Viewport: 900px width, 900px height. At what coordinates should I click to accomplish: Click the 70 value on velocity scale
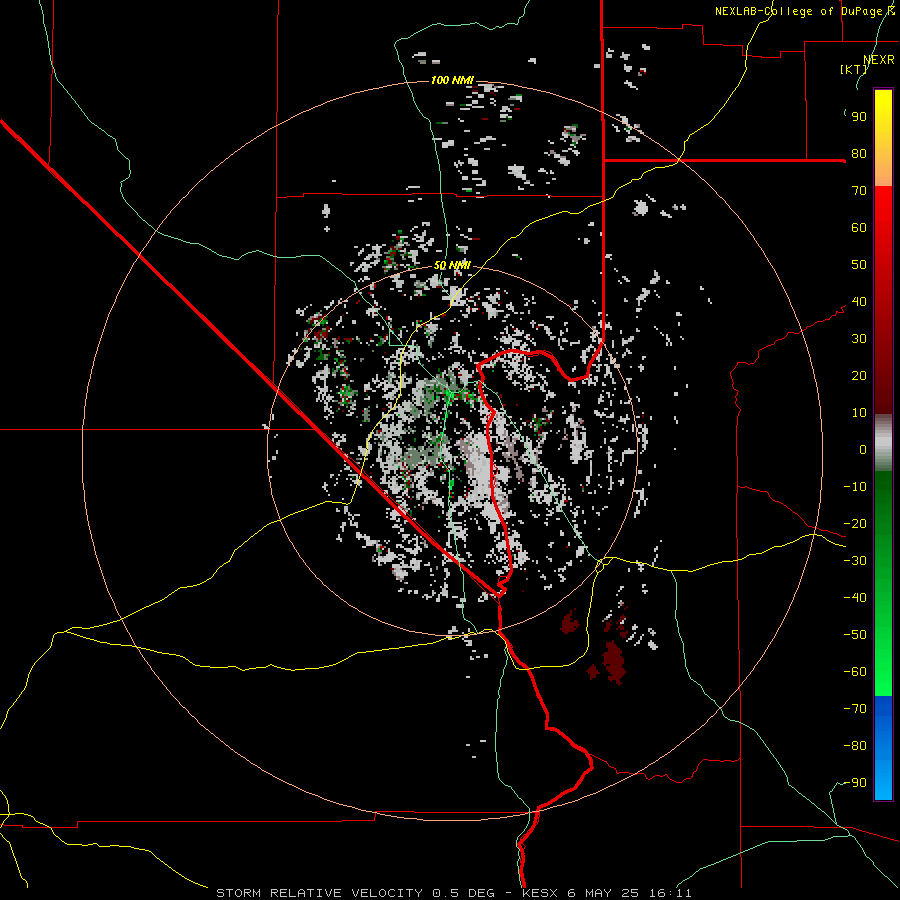(x=859, y=191)
